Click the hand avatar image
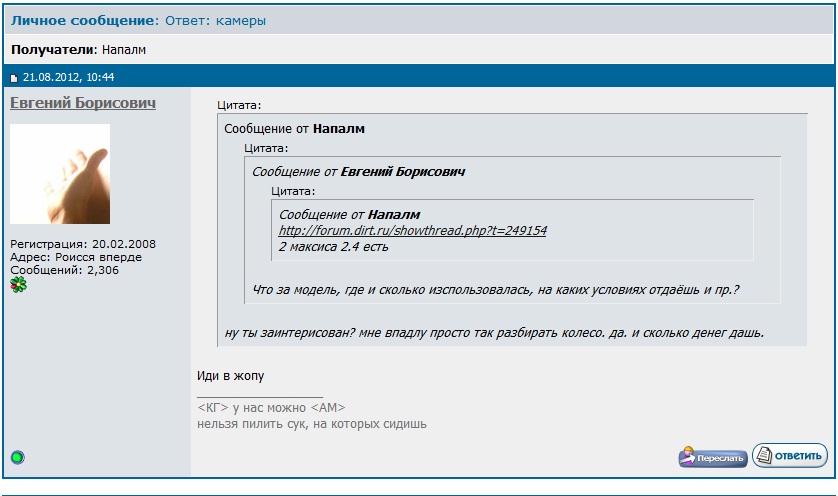838x496 pixels. pyautogui.click(x=60, y=174)
